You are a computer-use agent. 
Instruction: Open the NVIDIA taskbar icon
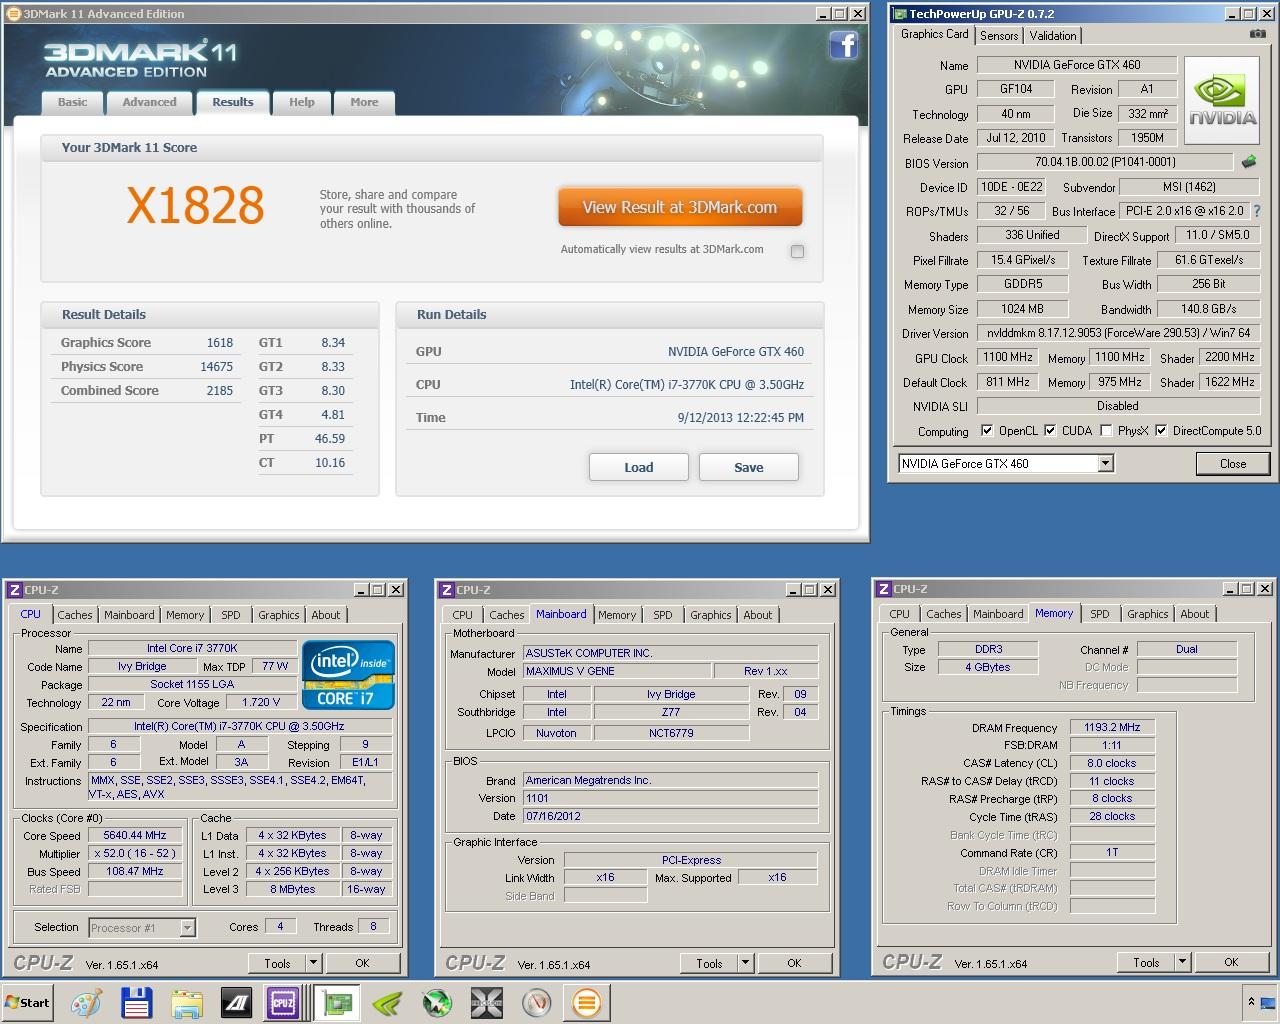coord(387,1003)
